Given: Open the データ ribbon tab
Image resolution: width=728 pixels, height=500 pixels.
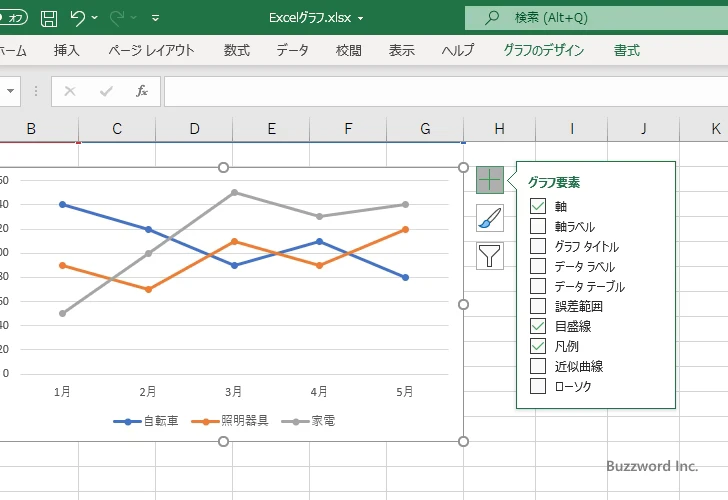Looking at the screenshot, I should [292, 50].
